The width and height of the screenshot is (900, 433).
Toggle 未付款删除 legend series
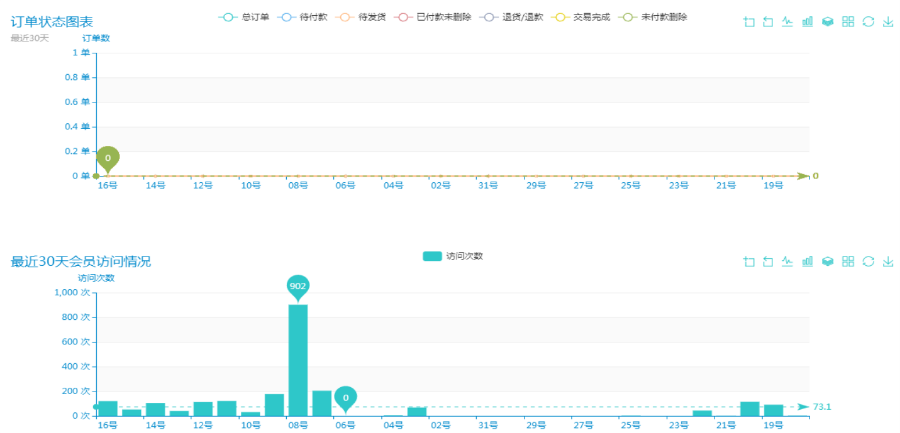pyautogui.click(x=653, y=17)
